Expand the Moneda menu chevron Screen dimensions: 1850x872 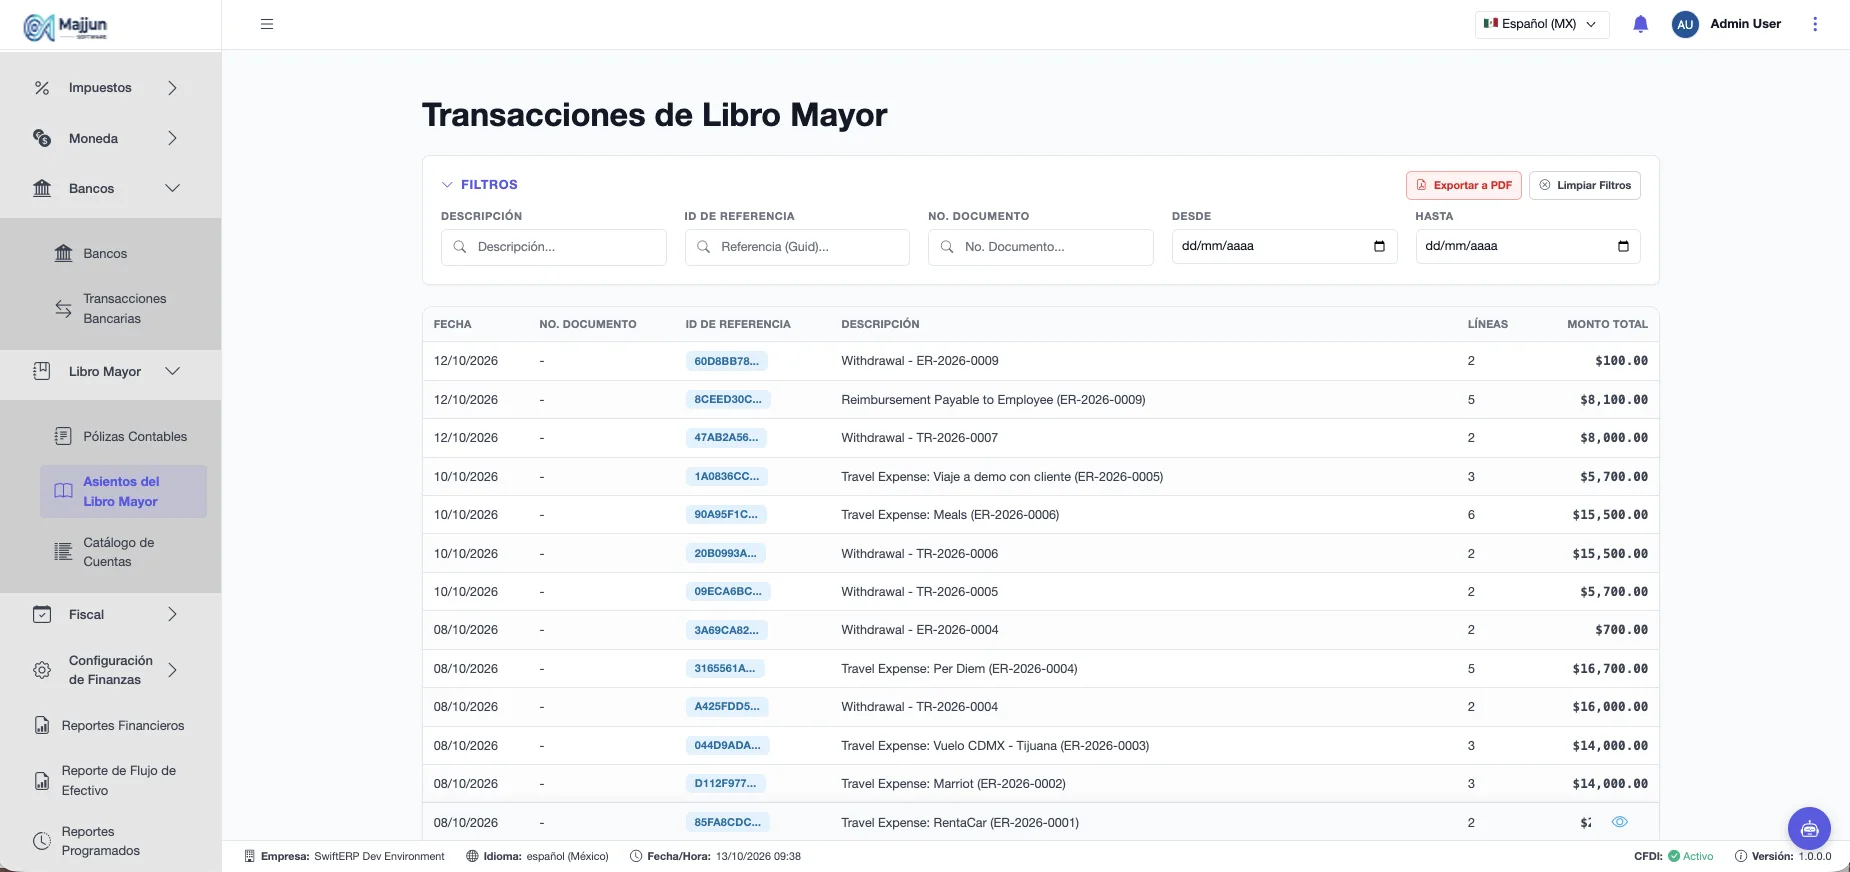tap(172, 138)
